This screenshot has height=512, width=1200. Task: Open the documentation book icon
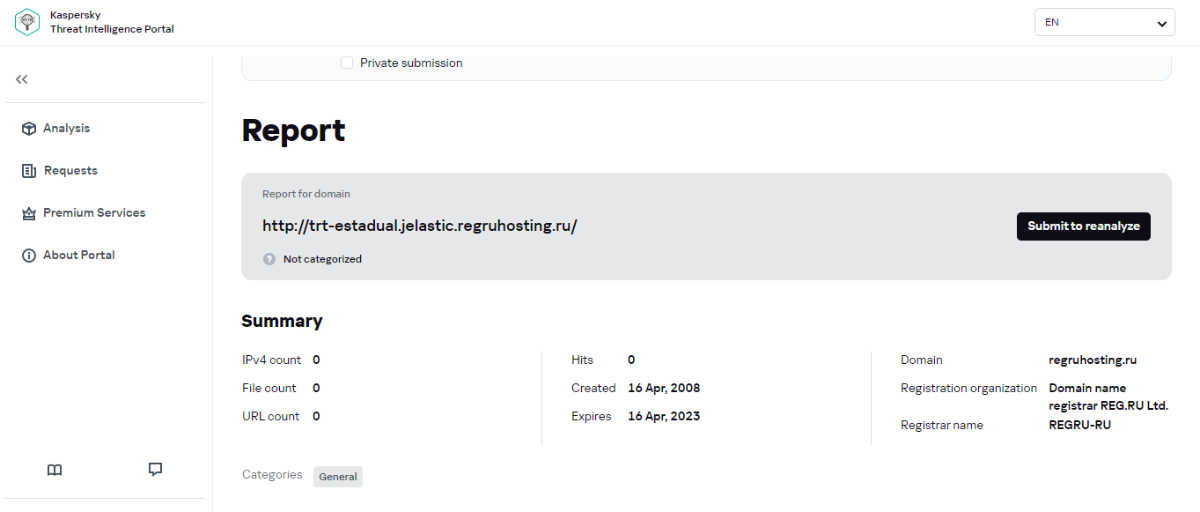pyautogui.click(x=55, y=470)
